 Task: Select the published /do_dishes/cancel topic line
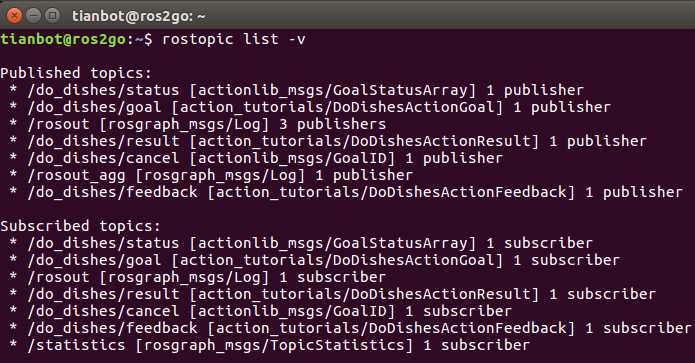pyautogui.click(x=256, y=158)
